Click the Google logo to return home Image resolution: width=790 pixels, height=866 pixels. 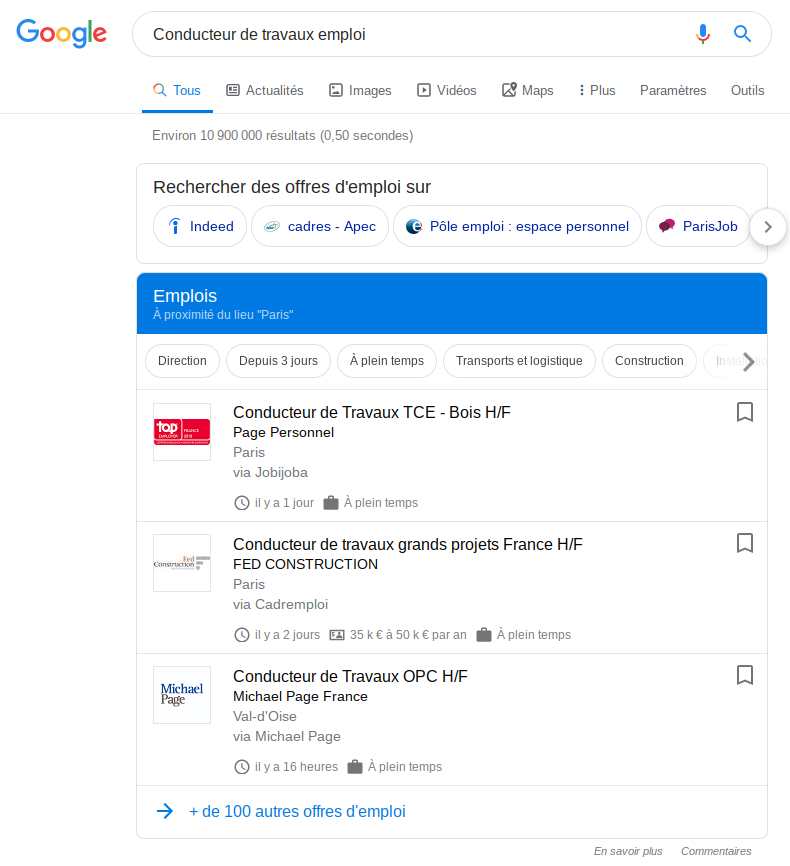pos(61,33)
